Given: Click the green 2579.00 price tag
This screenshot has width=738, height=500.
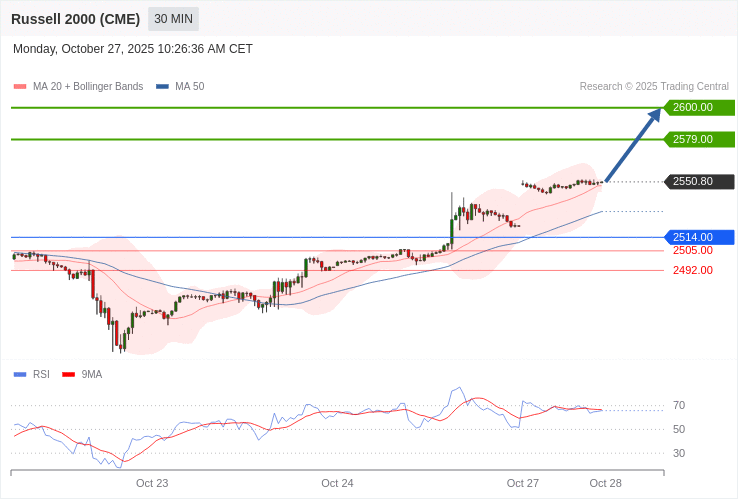Looking at the screenshot, I should 699,139.
